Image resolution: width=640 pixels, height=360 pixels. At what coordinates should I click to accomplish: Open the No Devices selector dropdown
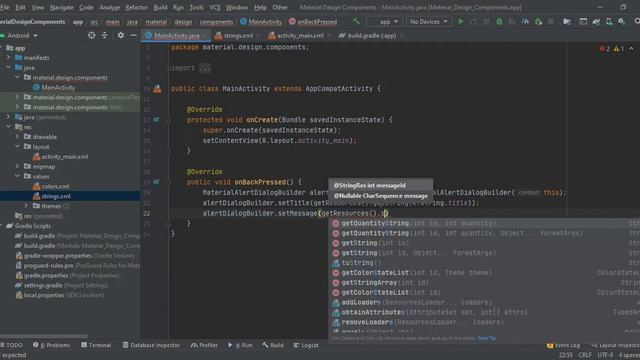tap(429, 22)
